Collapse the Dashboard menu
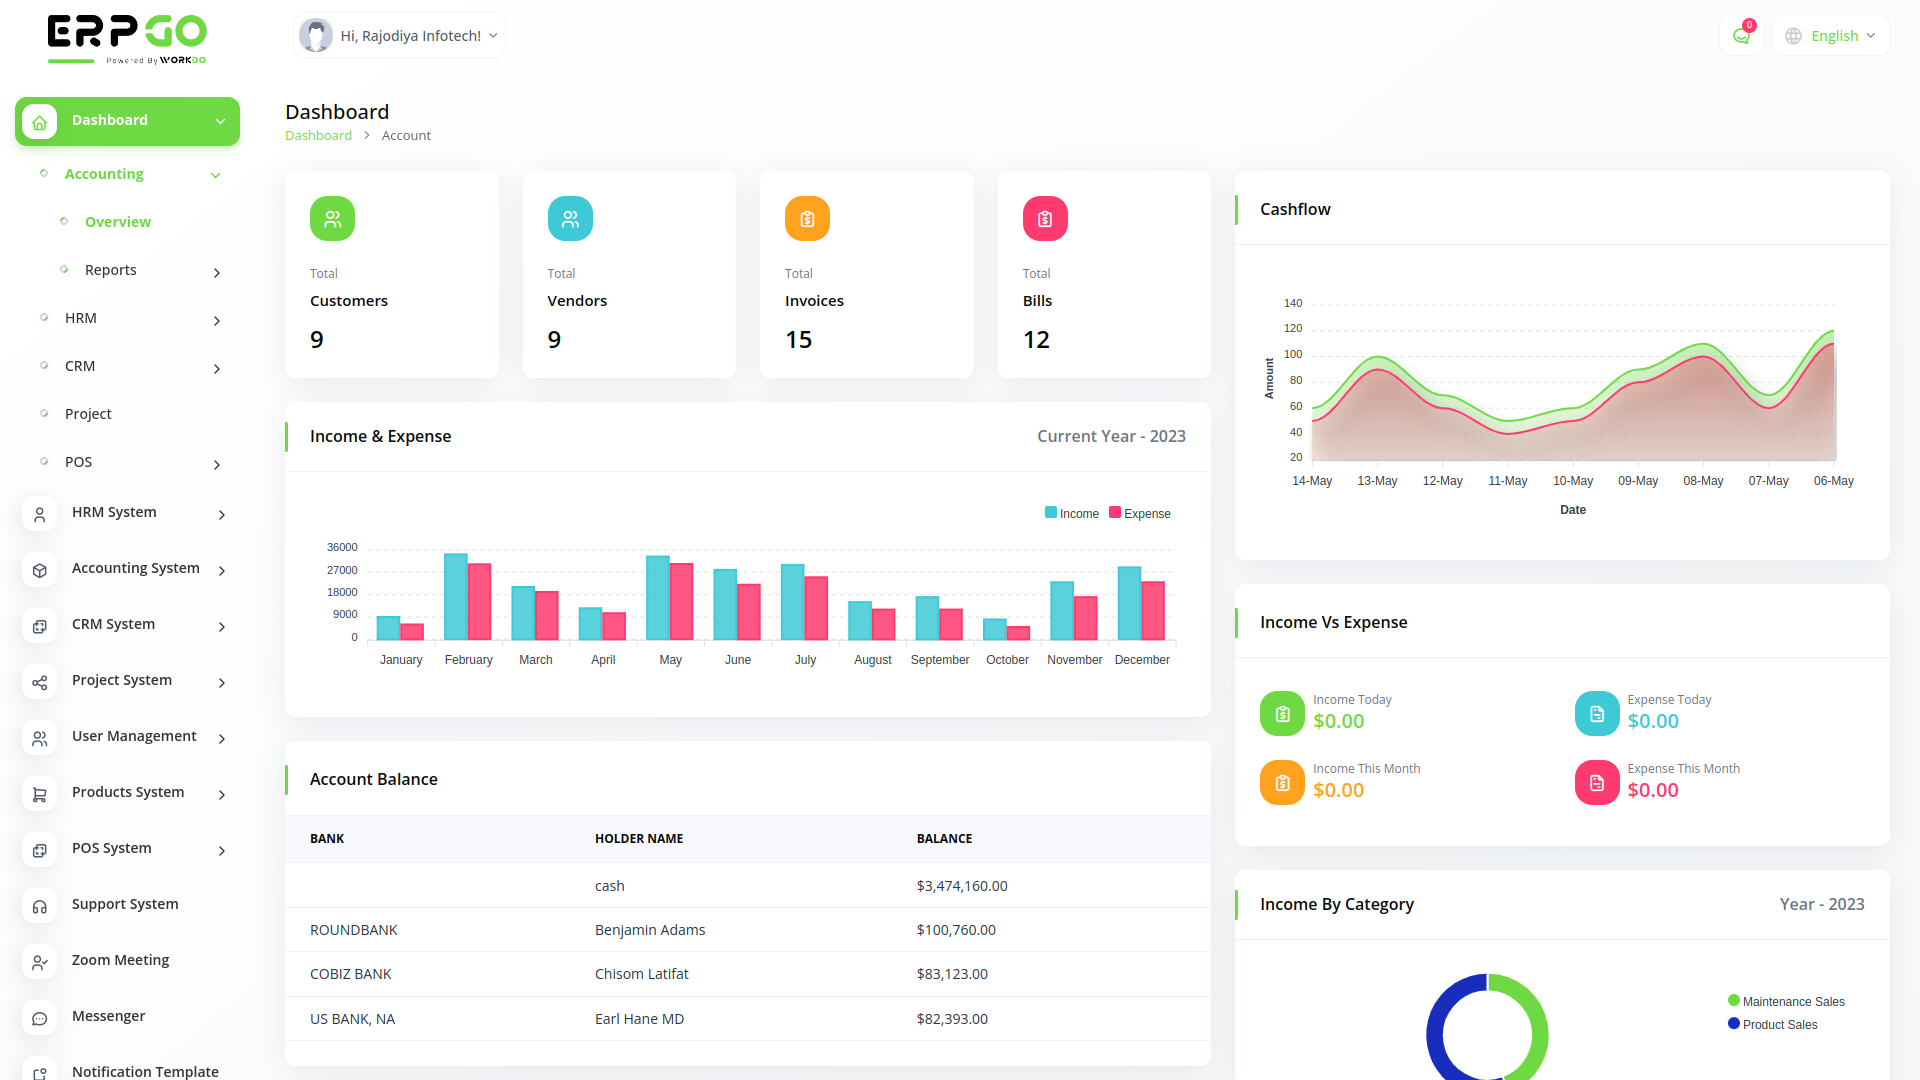 pyautogui.click(x=127, y=121)
